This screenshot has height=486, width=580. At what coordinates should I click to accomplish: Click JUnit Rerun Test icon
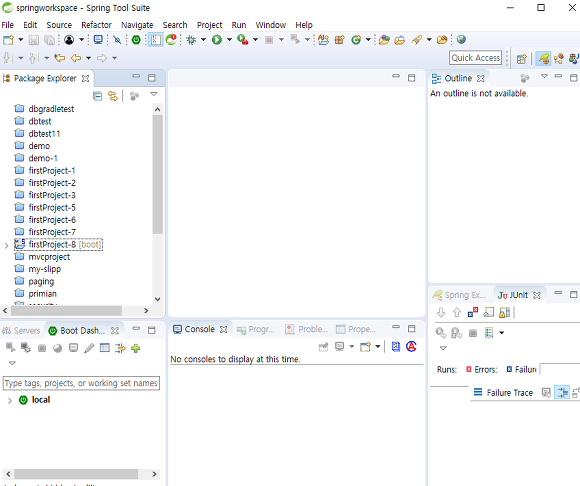coord(441,333)
